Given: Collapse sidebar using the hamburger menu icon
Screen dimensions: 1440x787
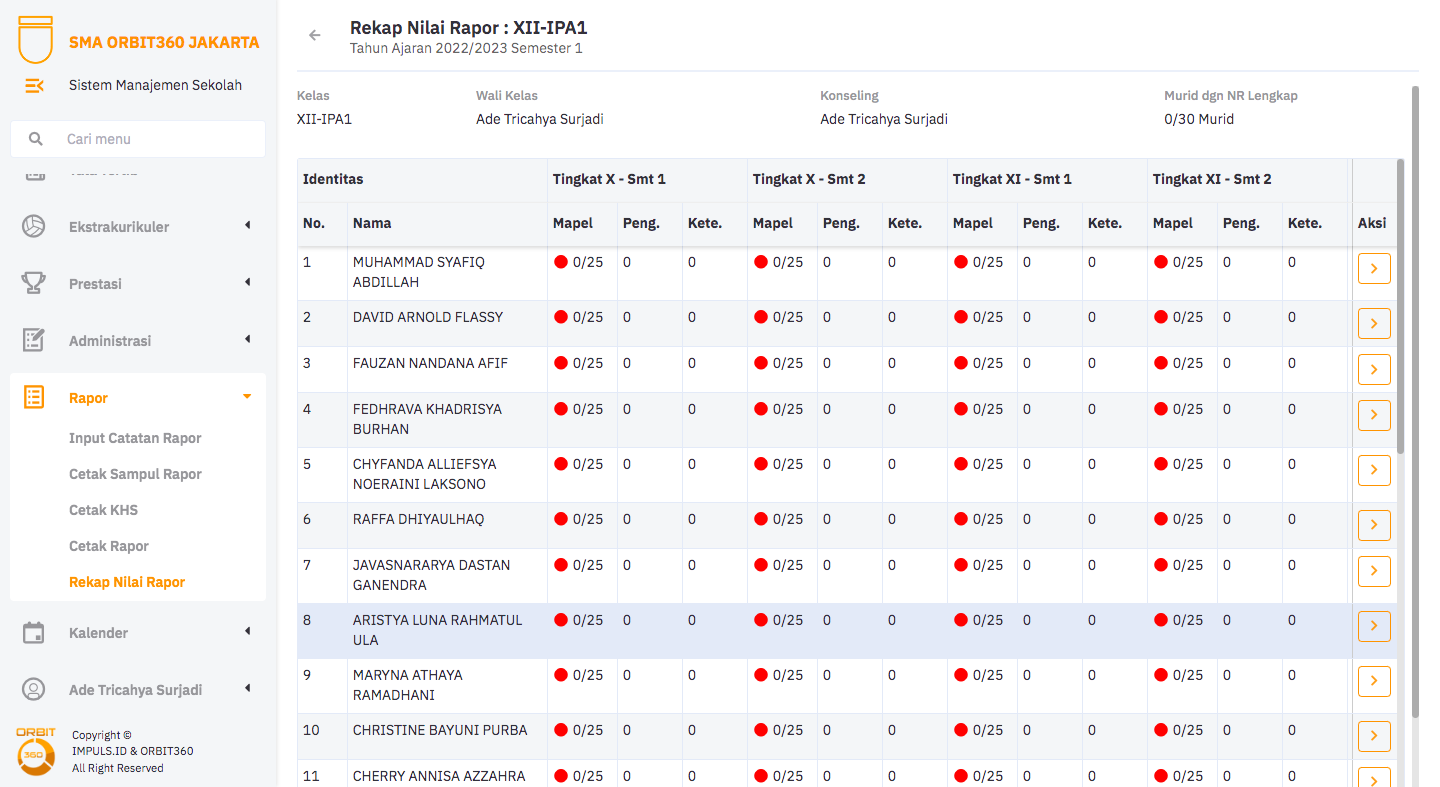Looking at the screenshot, I should [34, 86].
